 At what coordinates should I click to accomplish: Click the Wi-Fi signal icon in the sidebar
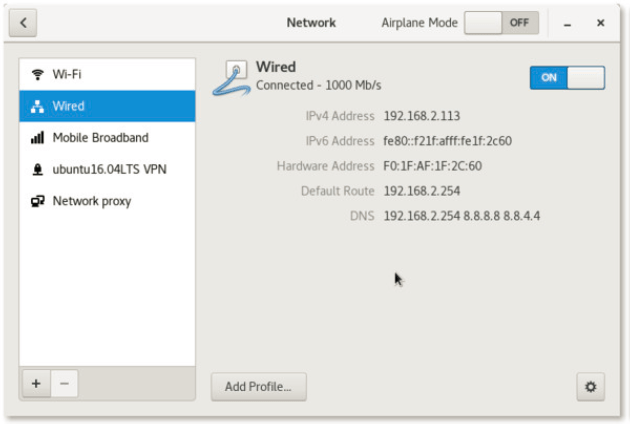coord(38,74)
